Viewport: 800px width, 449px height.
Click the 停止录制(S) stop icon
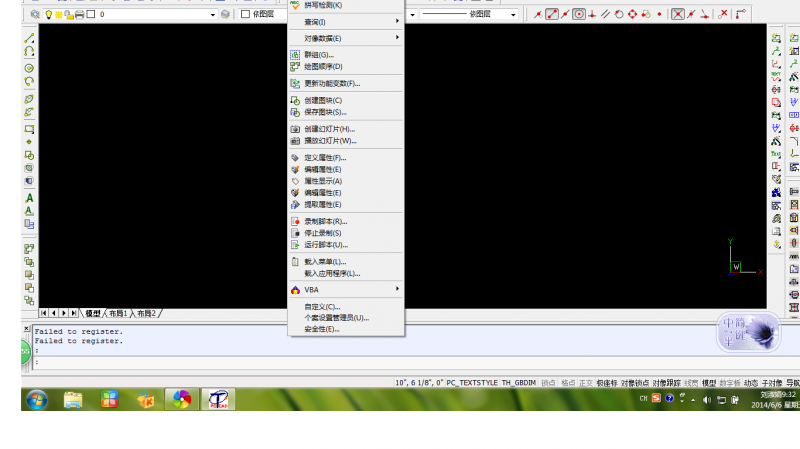pos(295,233)
